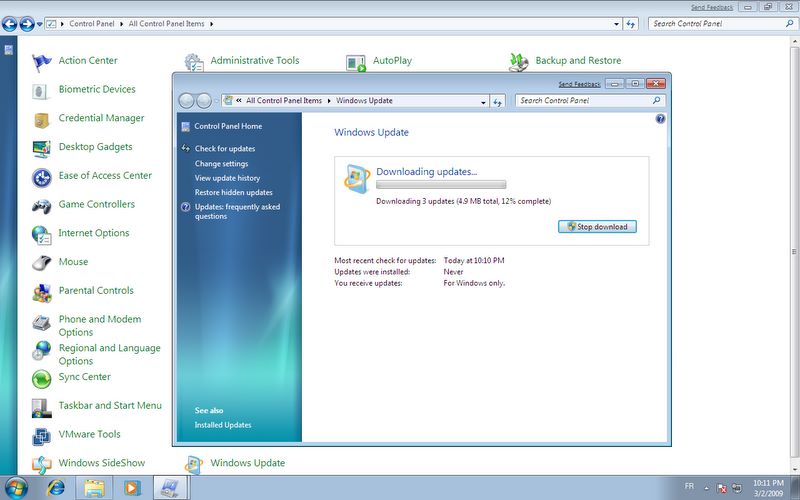Screen dimensions: 800x500
Task: Open the Biometric Devices icon
Action: click(41, 91)
